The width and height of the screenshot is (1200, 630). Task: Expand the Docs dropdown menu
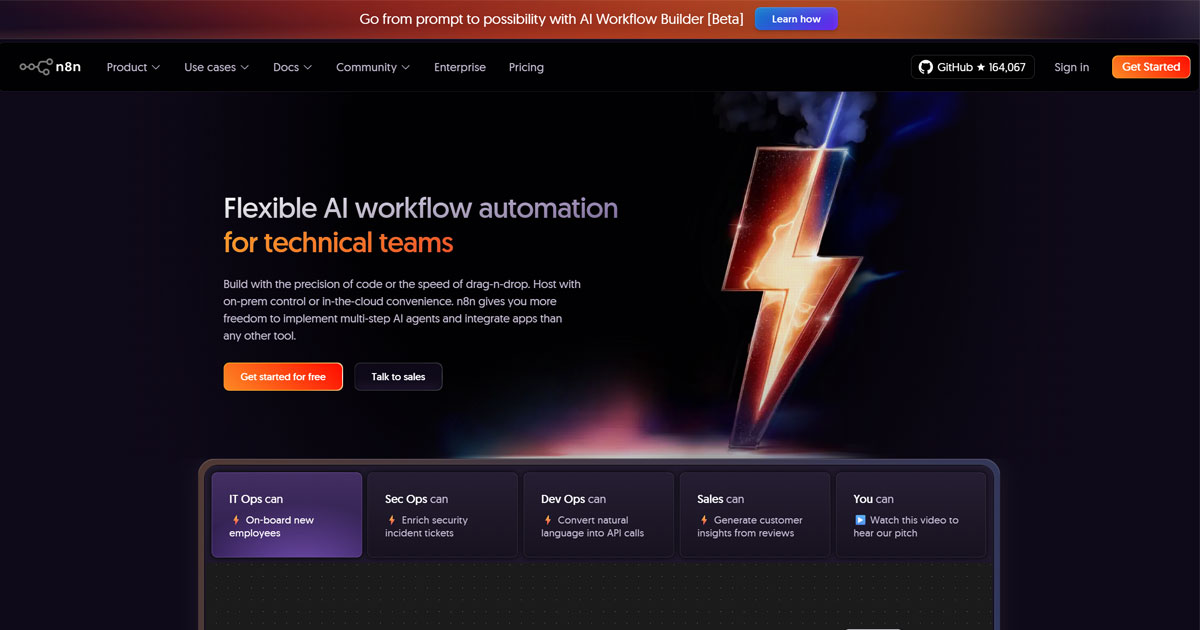point(292,67)
